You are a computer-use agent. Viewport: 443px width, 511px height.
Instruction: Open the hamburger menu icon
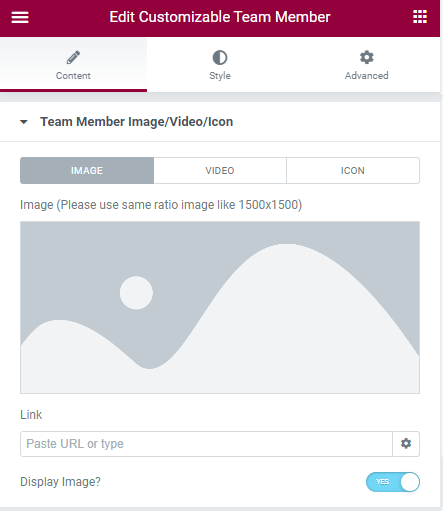coord(20,17)
